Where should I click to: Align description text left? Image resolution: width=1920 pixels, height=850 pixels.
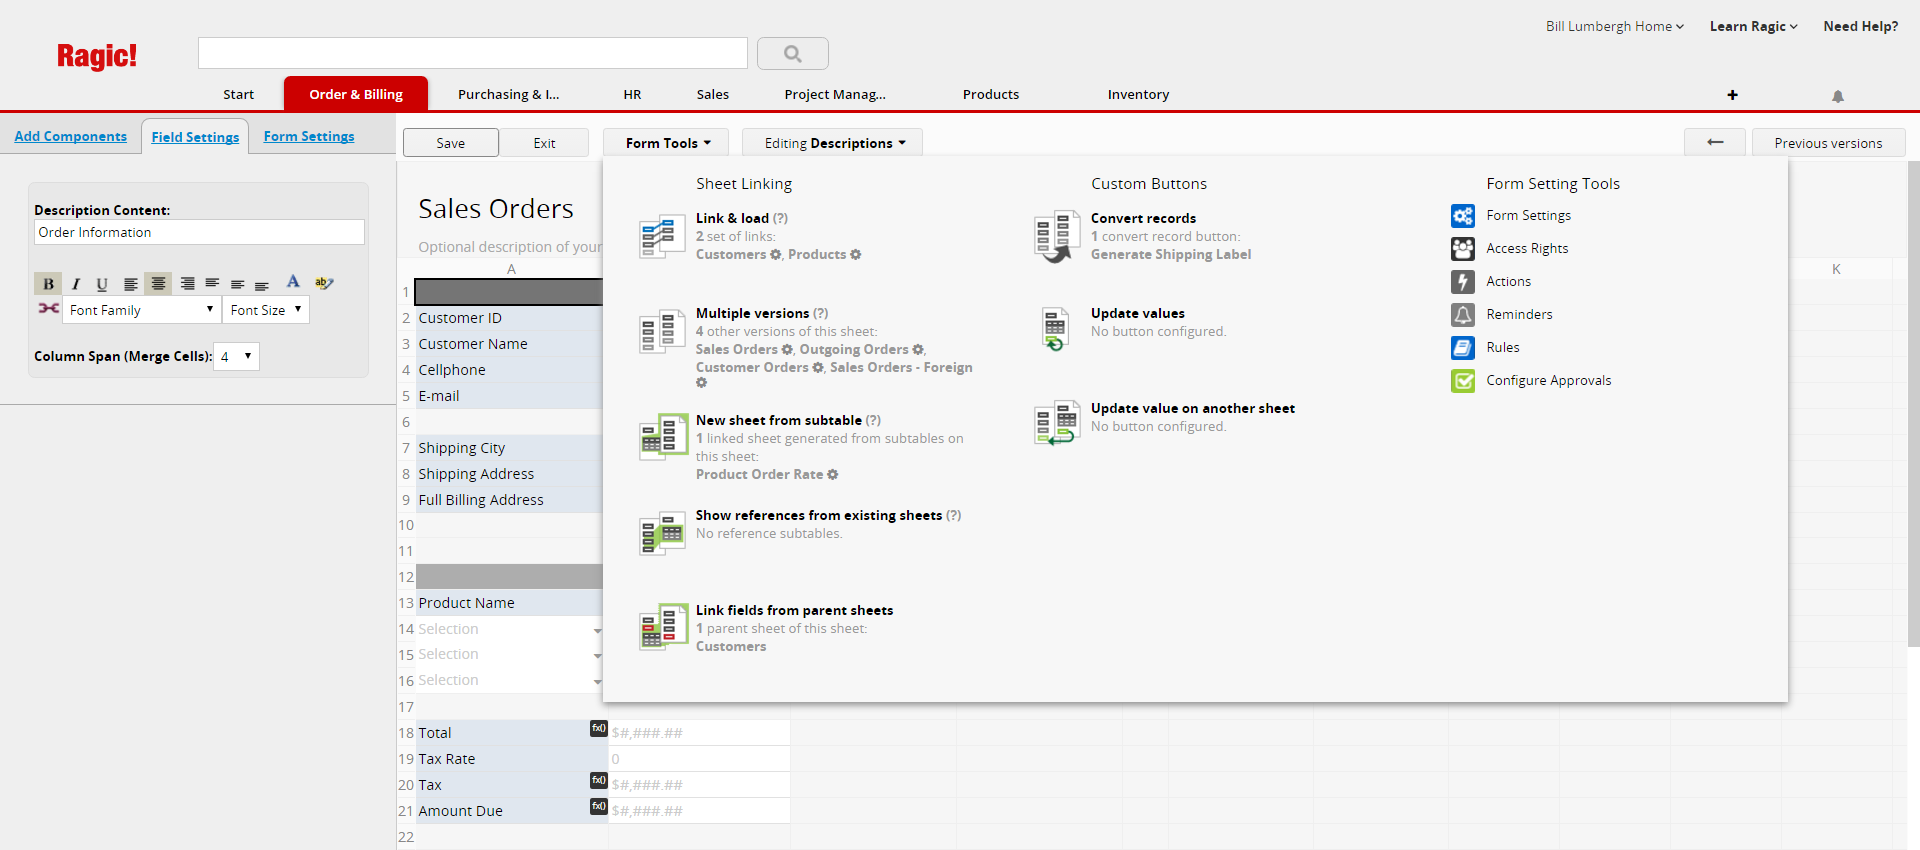coord(130,284)
